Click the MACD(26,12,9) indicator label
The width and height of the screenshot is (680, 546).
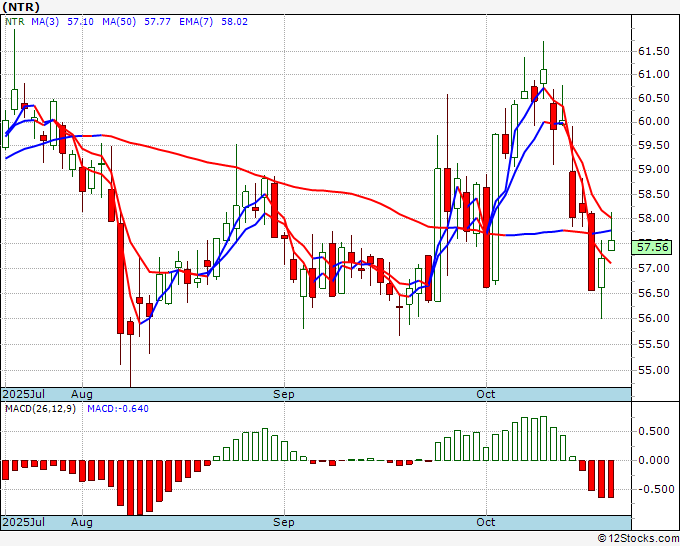click(40, 409)
